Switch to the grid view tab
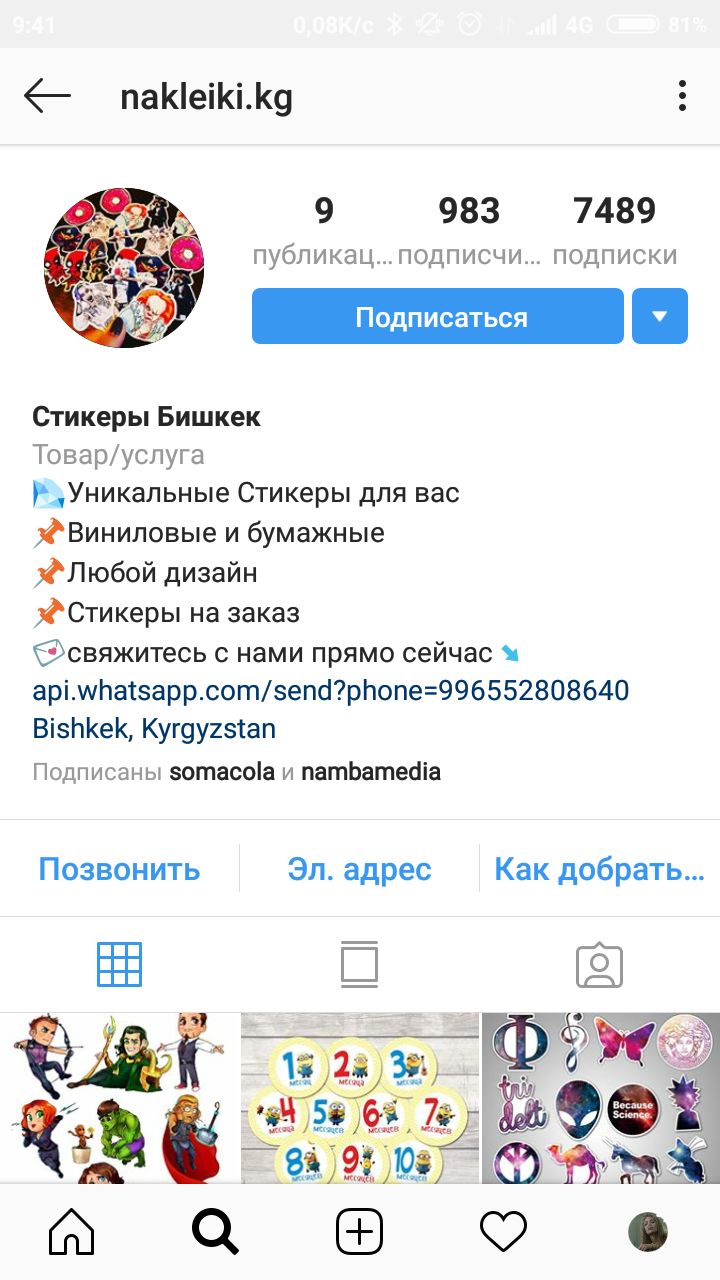 (119, 965)
